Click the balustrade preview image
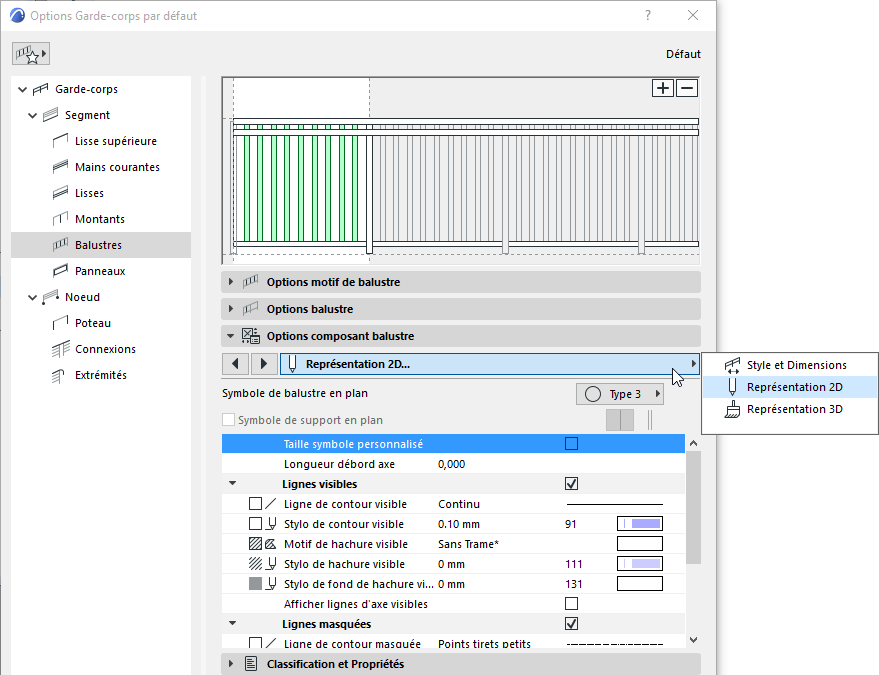Screen dimensions: 879x675 click(x=461, y=170)
